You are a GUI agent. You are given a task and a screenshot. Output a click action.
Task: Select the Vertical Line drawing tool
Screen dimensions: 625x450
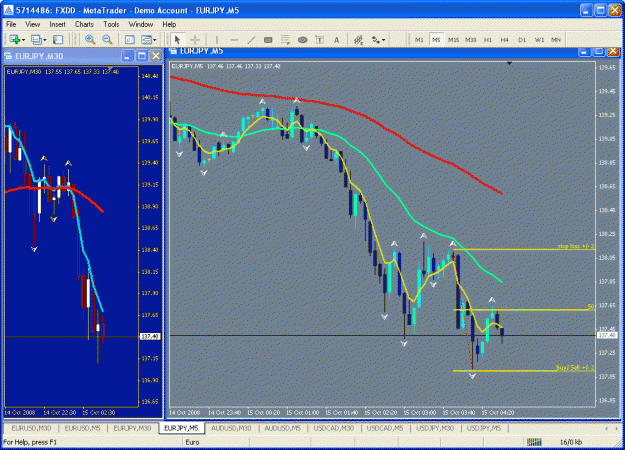coord(216,39)
